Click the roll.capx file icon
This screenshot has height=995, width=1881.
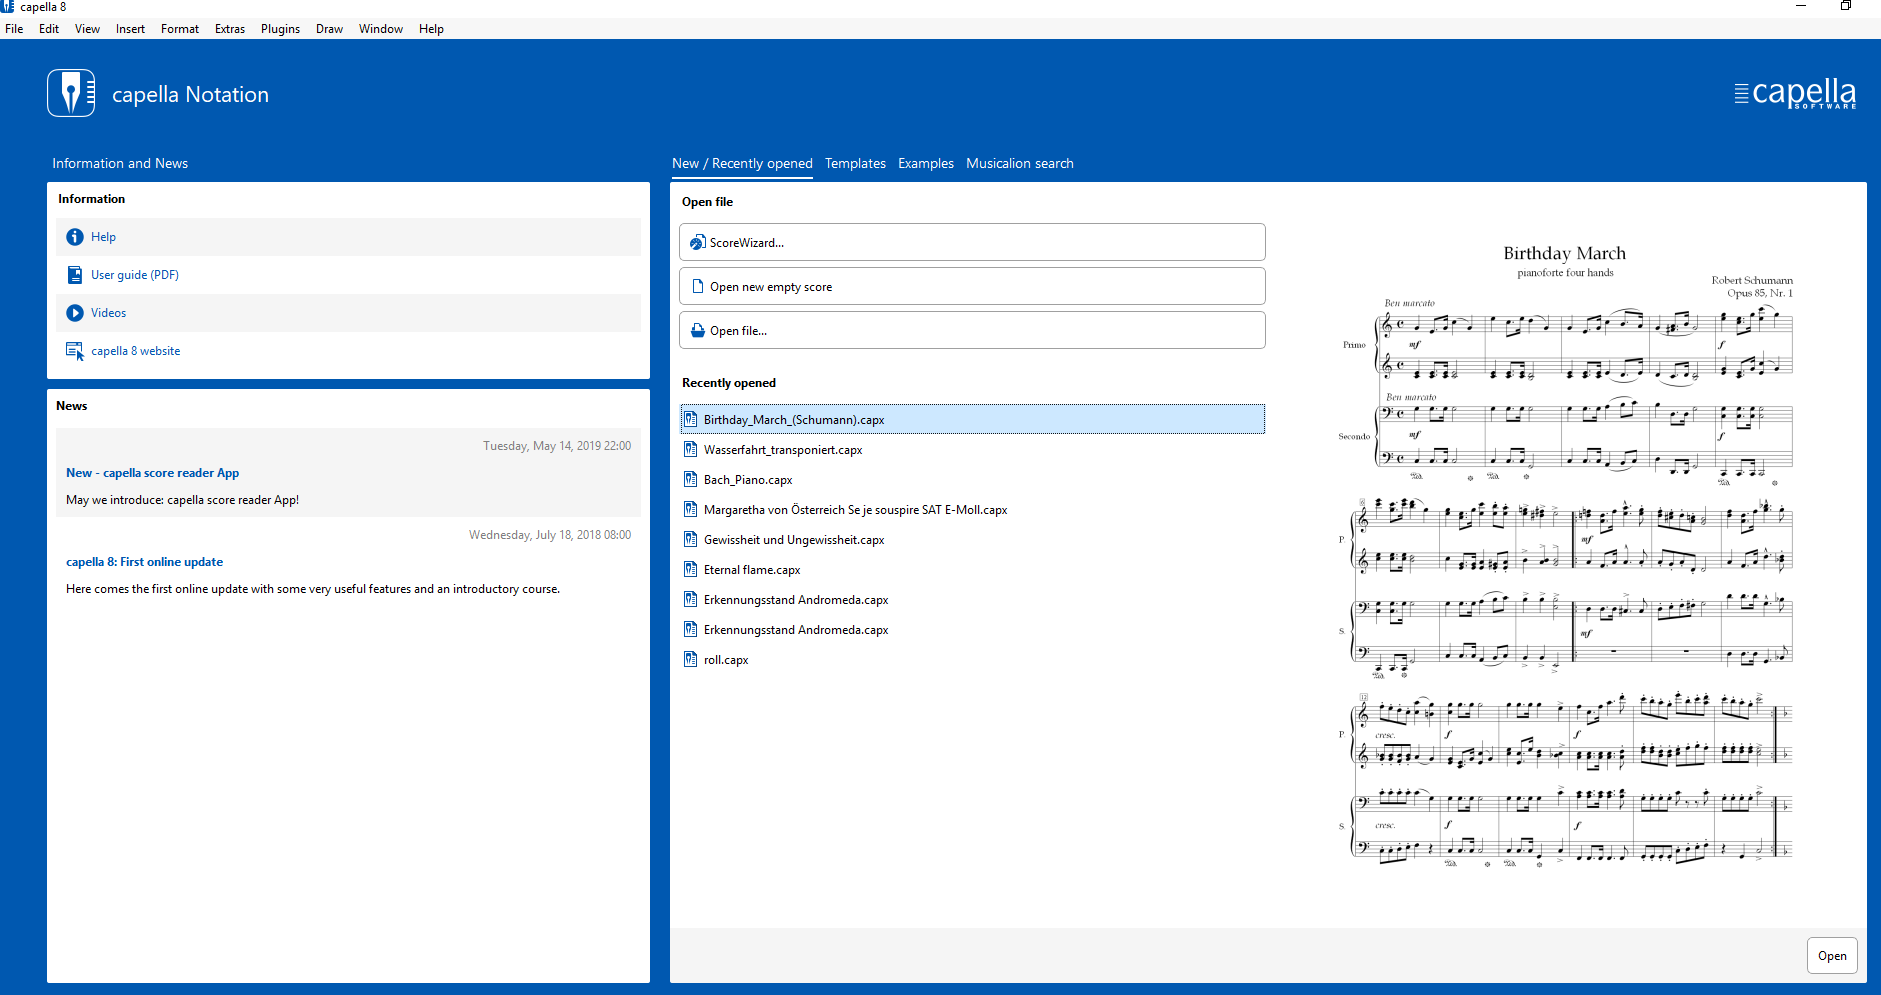(691, 659)
